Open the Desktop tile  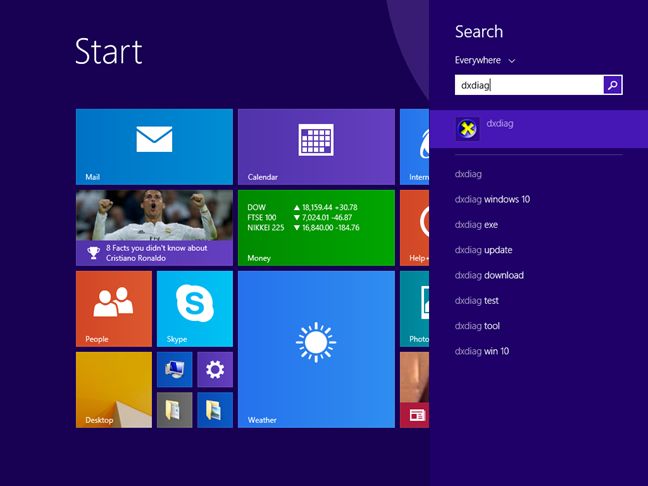(x=114, y=389)
